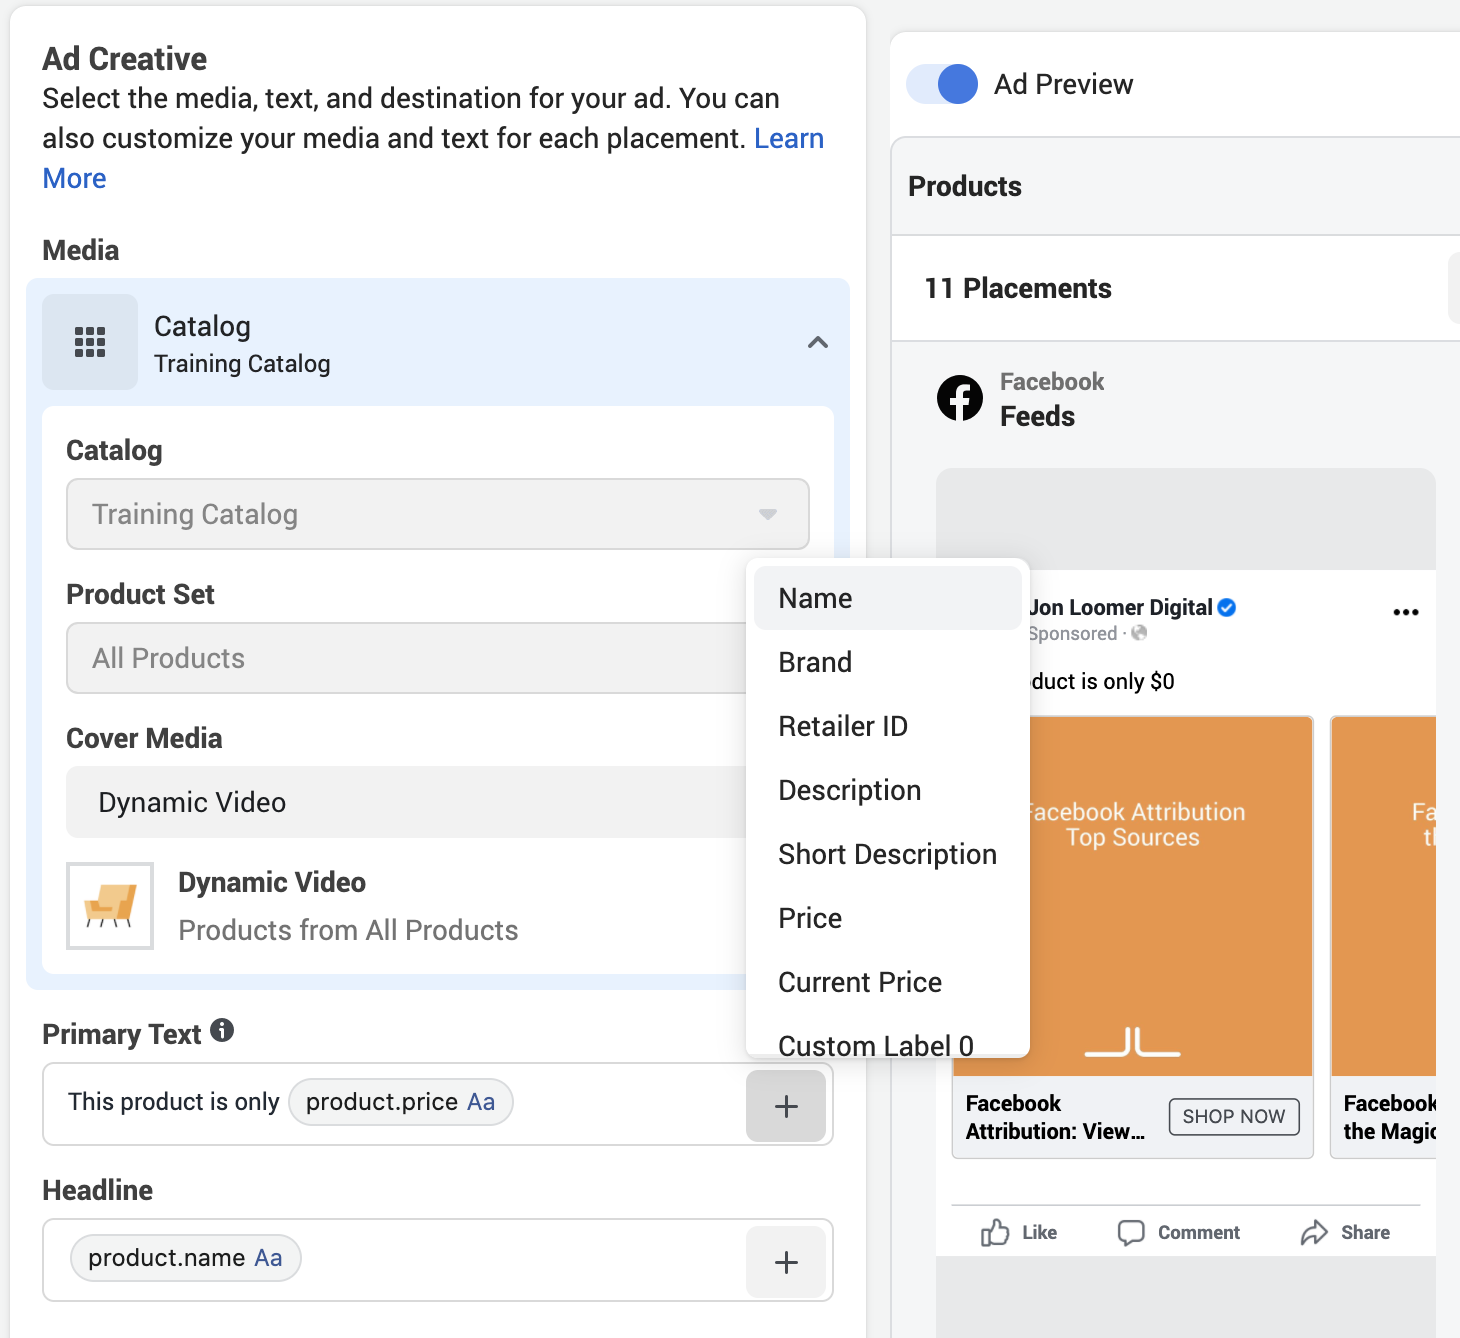1460x1338 pixels.
Task: Click the 11 Placements heading
Action: coord(1018,288)
